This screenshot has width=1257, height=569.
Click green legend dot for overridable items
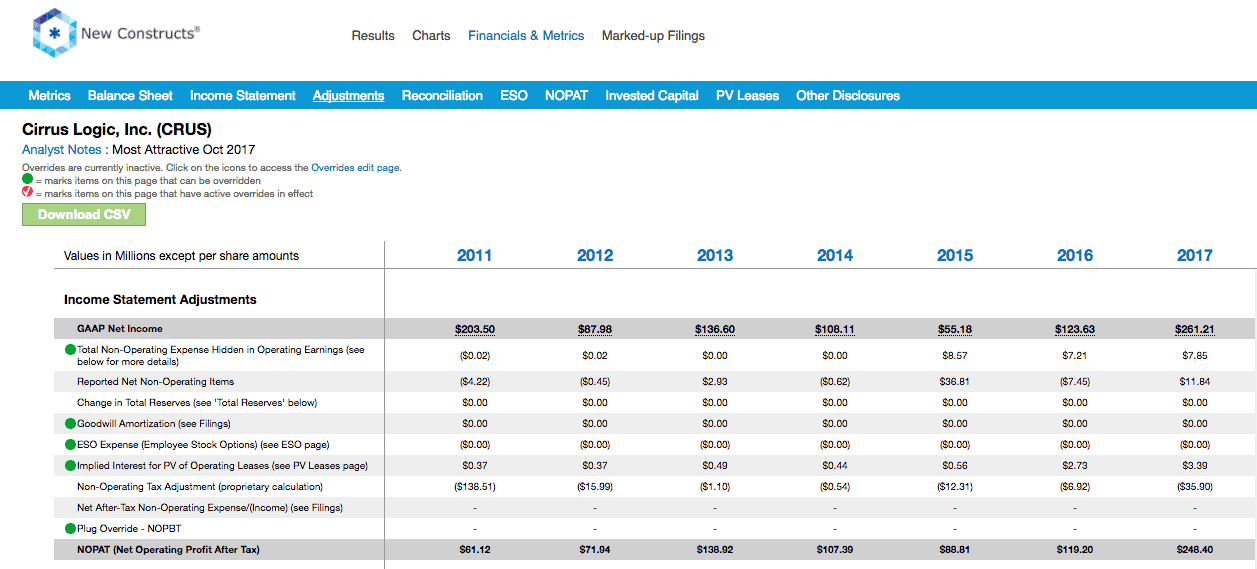pyautogui.click(x=28, y=180)
